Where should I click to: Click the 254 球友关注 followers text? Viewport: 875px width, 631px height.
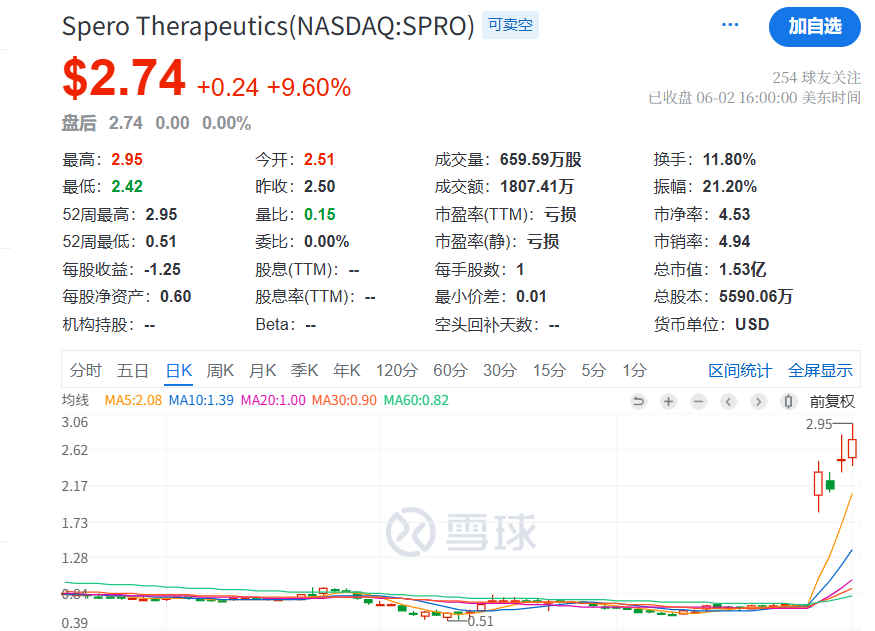tap(816, 78)
